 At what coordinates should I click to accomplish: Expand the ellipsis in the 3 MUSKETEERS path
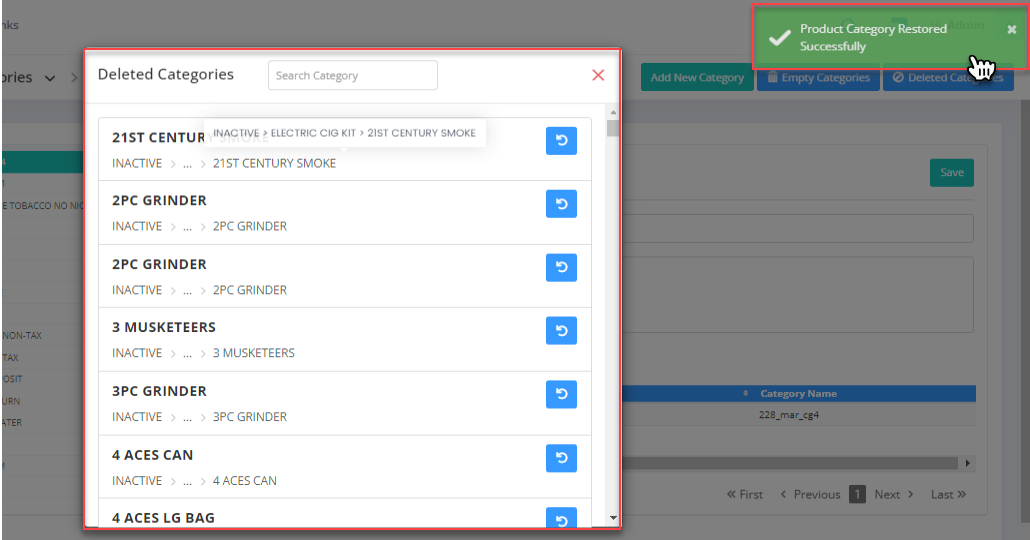[187, 353]
